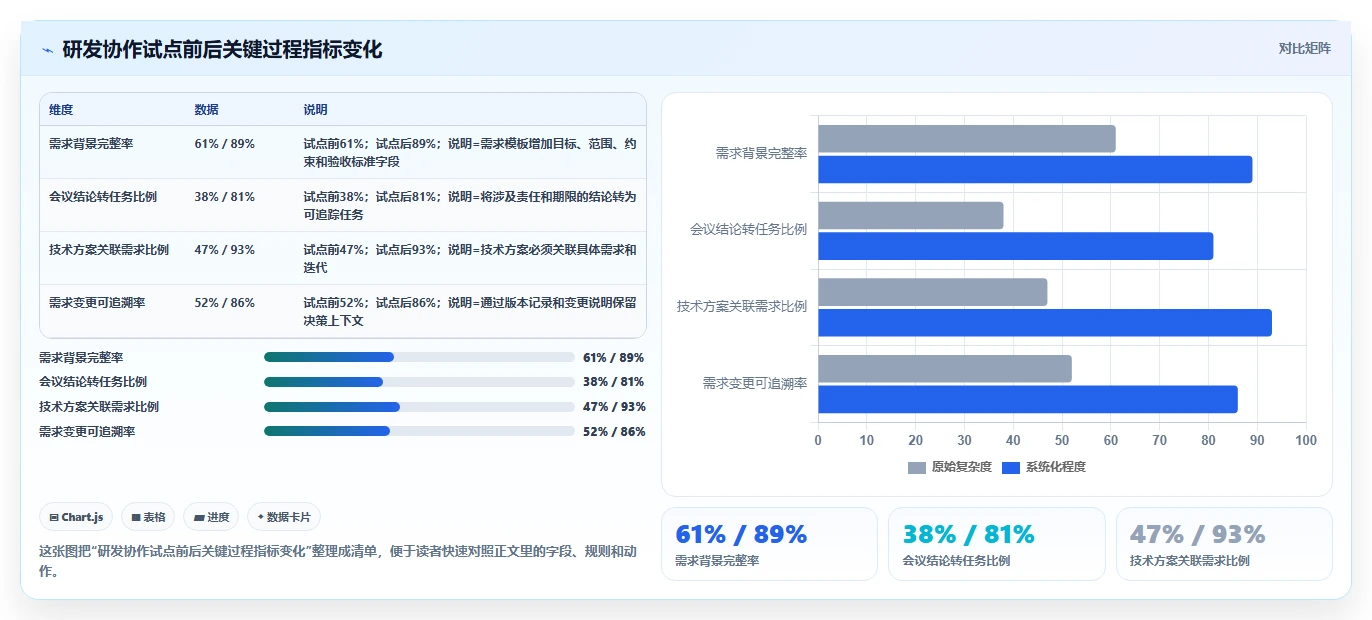Click 需求背景完整率 label left of progress bar
This screenshot has height=620, width=1372.
81,357
